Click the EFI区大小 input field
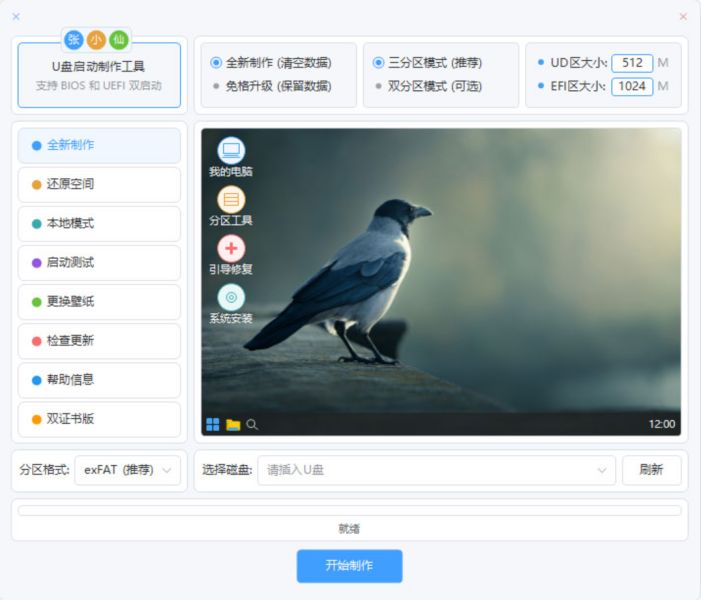 632,86
